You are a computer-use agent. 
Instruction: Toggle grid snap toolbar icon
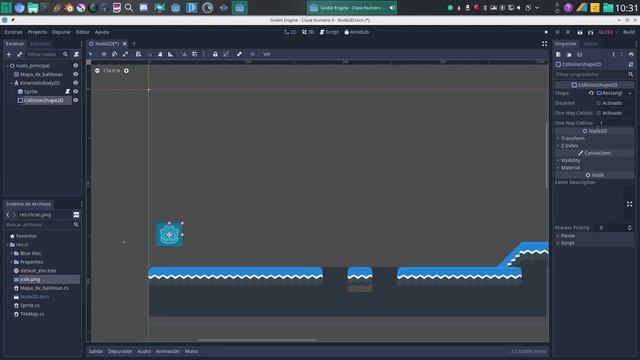pos(195,54)
